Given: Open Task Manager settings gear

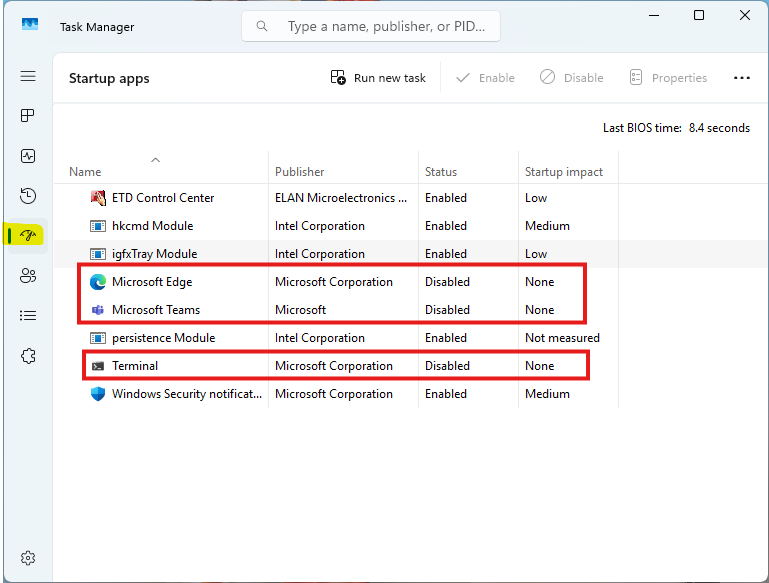Looking at the screenshot, I should pyautogui.click(x=28, y=558).
